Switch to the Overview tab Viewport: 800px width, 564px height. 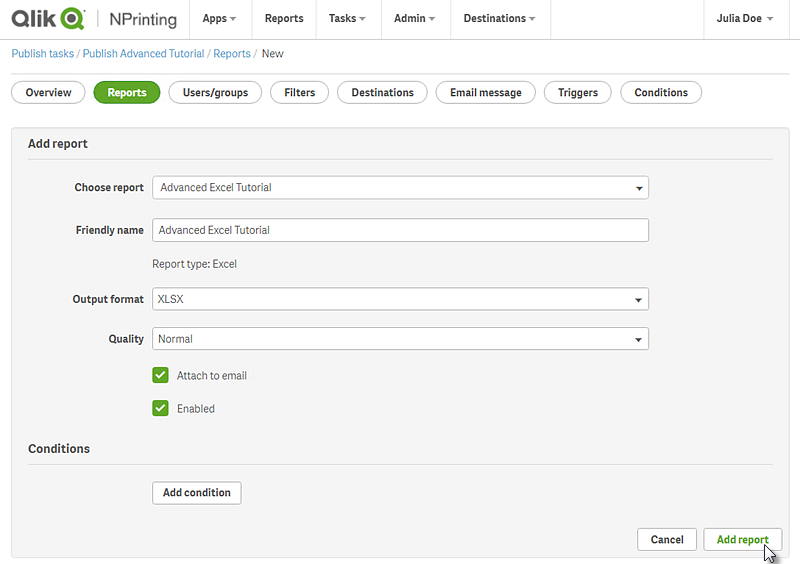click(x=48, y=92)
